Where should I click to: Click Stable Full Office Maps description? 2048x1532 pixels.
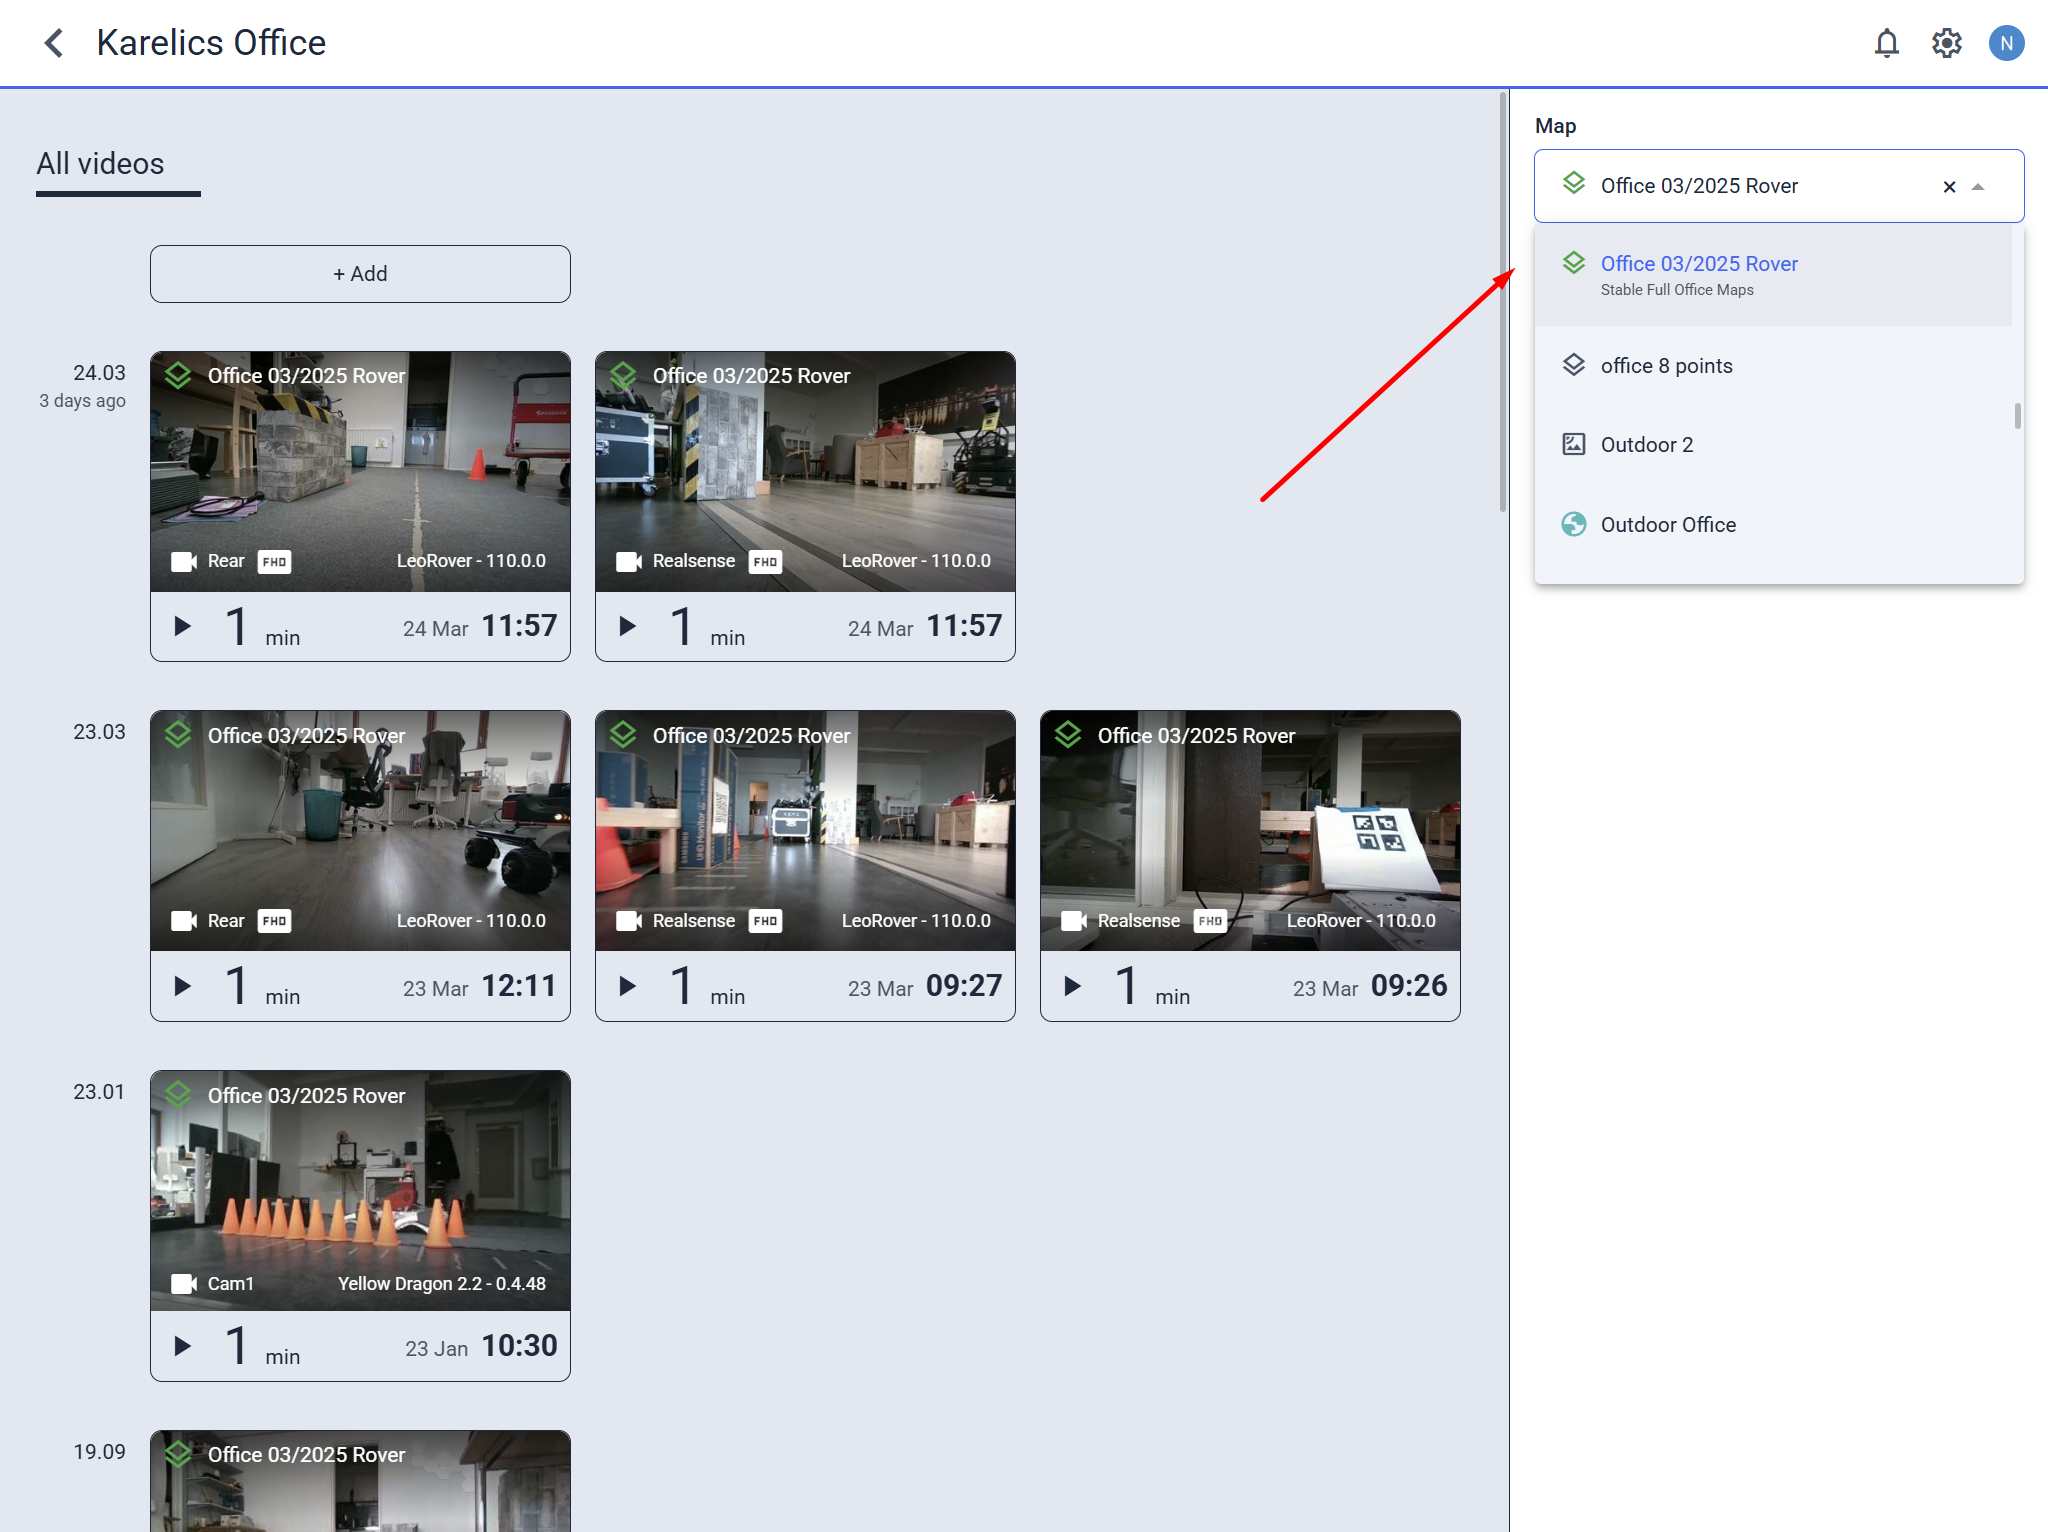click(1677, 290)
